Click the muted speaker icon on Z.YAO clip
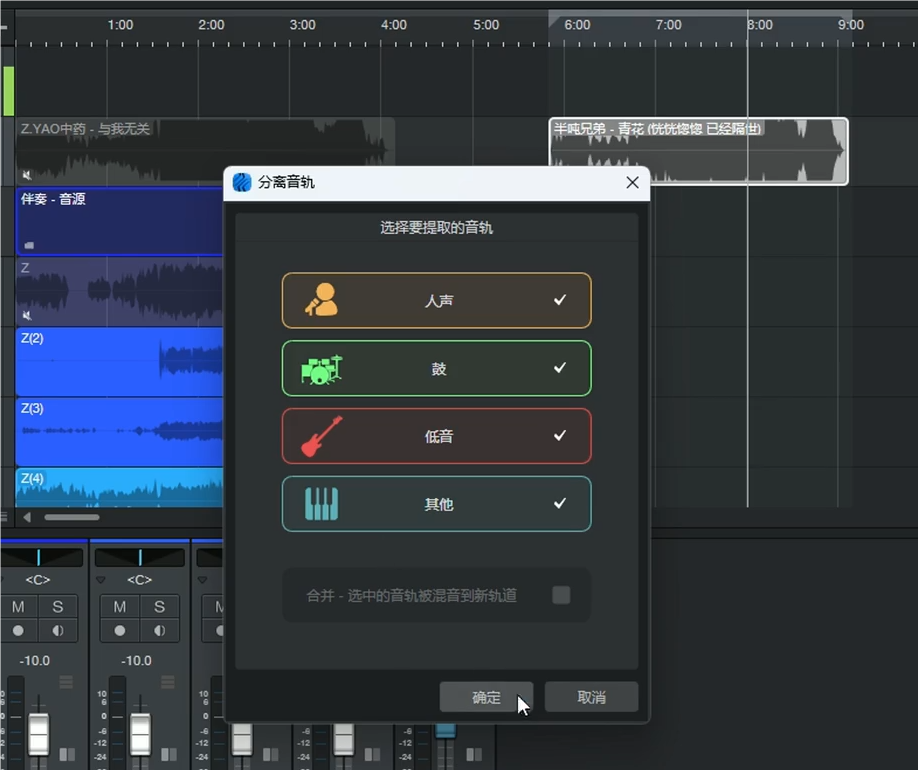Viewport: 918px width, 770px height. coord(26,174)
